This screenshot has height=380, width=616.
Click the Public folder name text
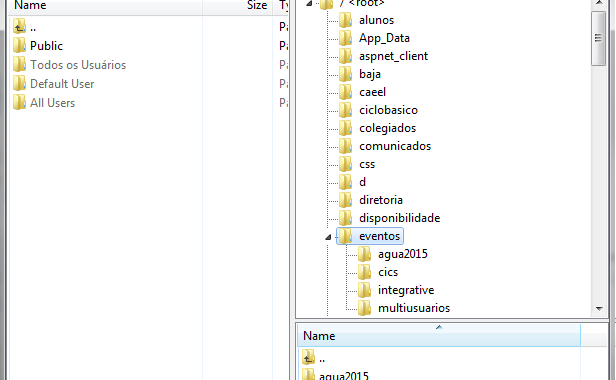(x=46, y=46)
